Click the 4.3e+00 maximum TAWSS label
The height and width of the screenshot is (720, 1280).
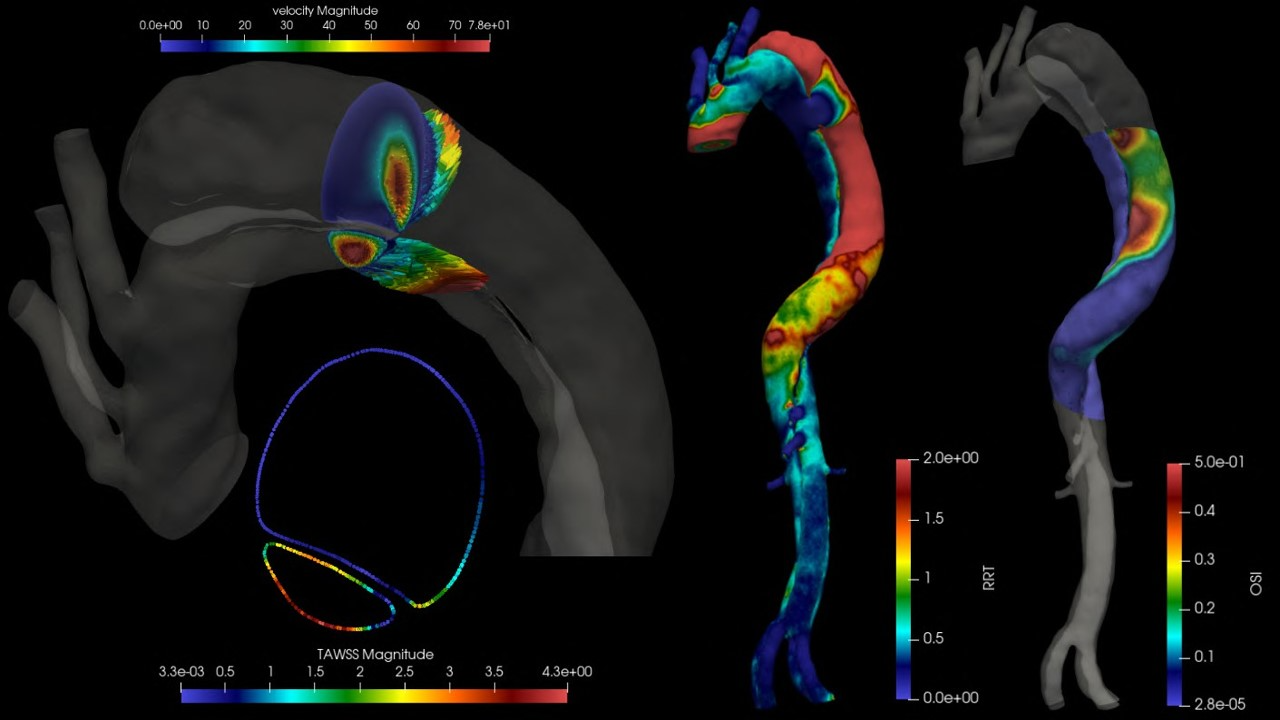coord(567,671)
